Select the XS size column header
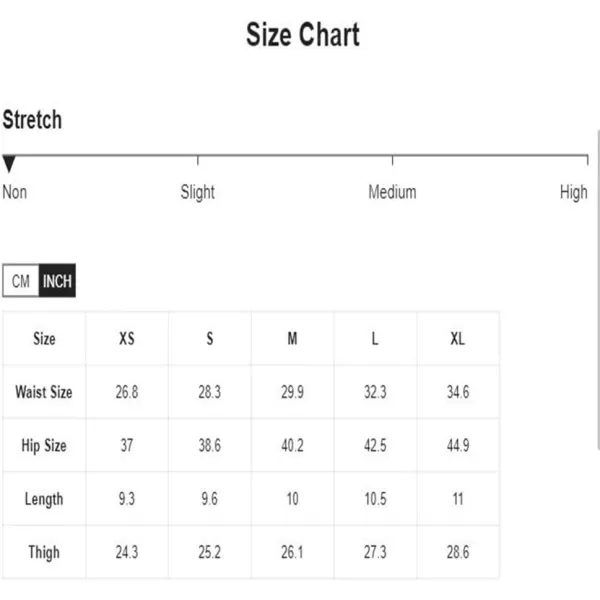The width and height of the screenshot is (600, 600). tap(127, 338)
